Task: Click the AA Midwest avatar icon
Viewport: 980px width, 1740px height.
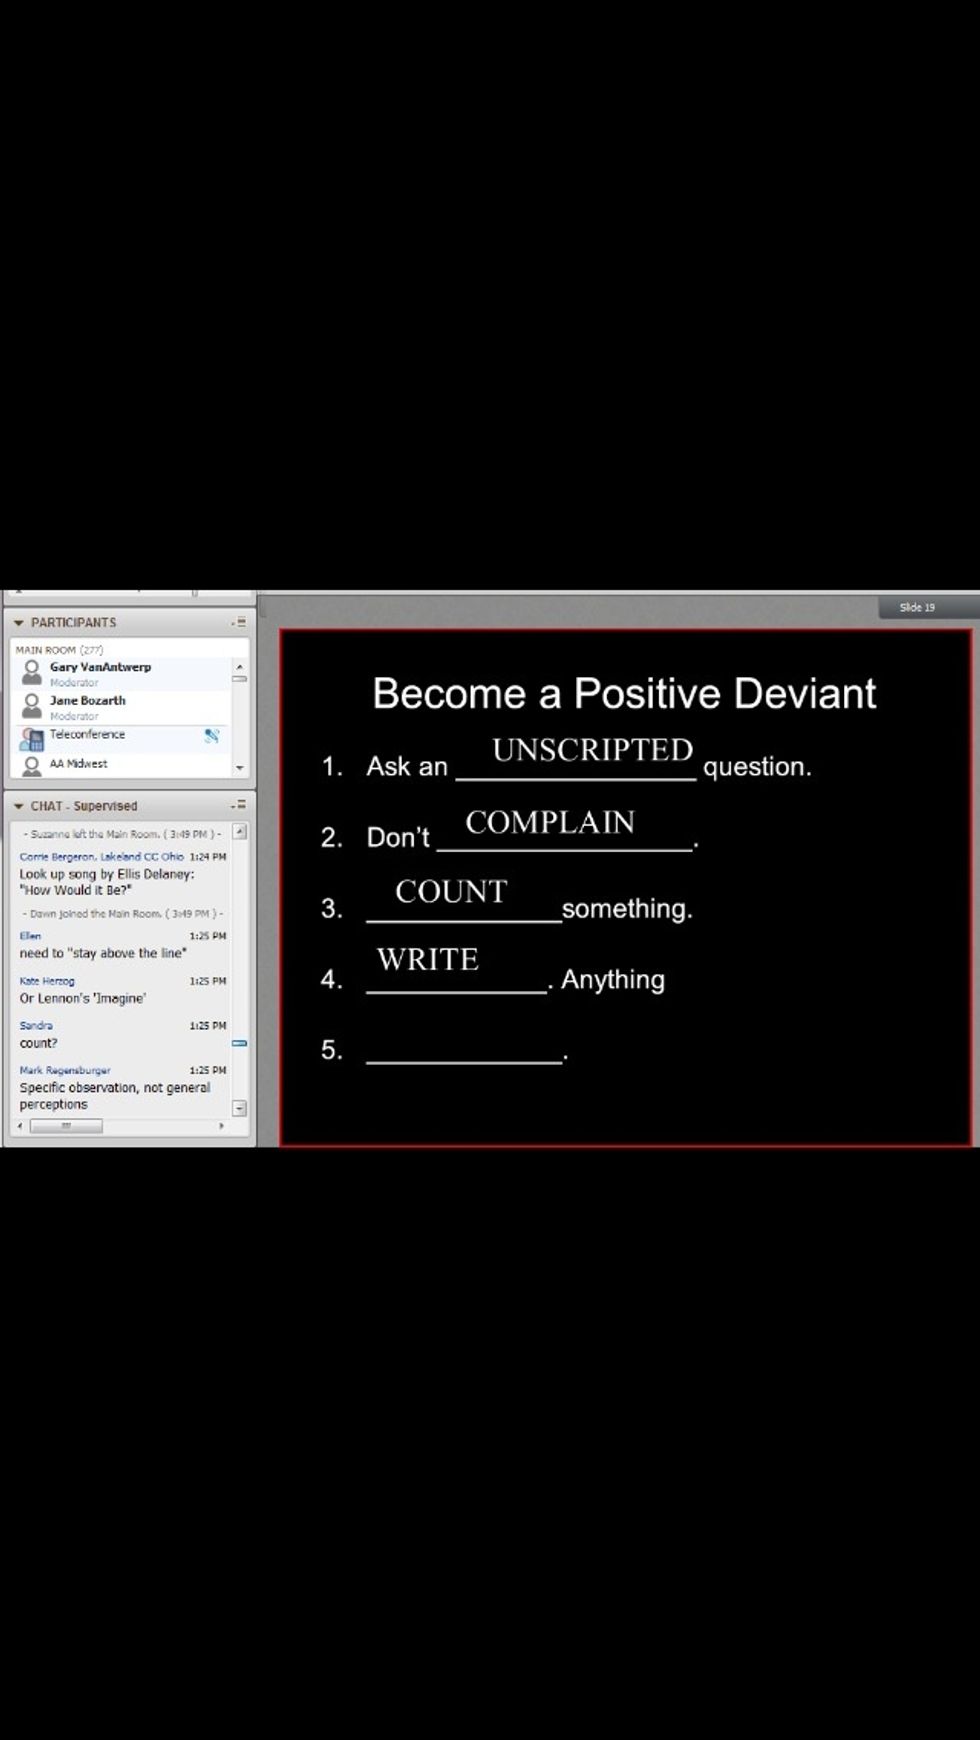Action: [32, 765]
